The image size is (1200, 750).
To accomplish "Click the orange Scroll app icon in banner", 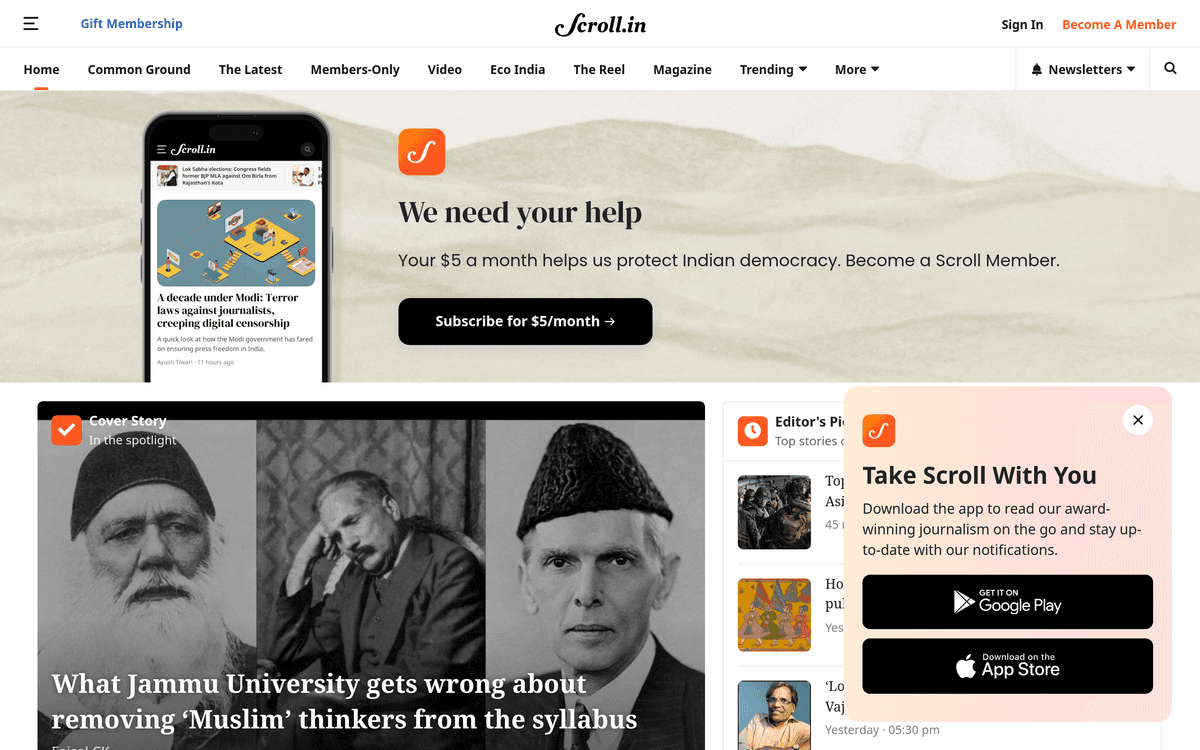I will point(422,152).
